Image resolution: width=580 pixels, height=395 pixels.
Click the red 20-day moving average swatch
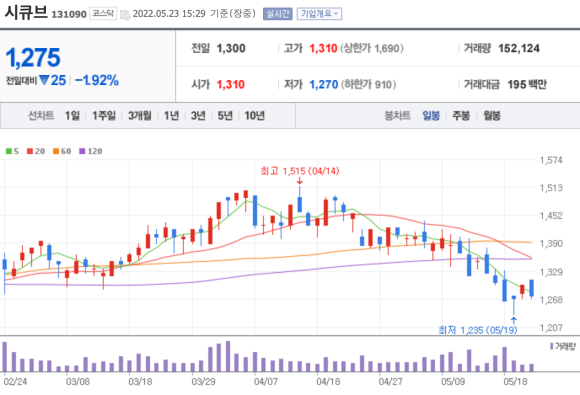[30, 151]
